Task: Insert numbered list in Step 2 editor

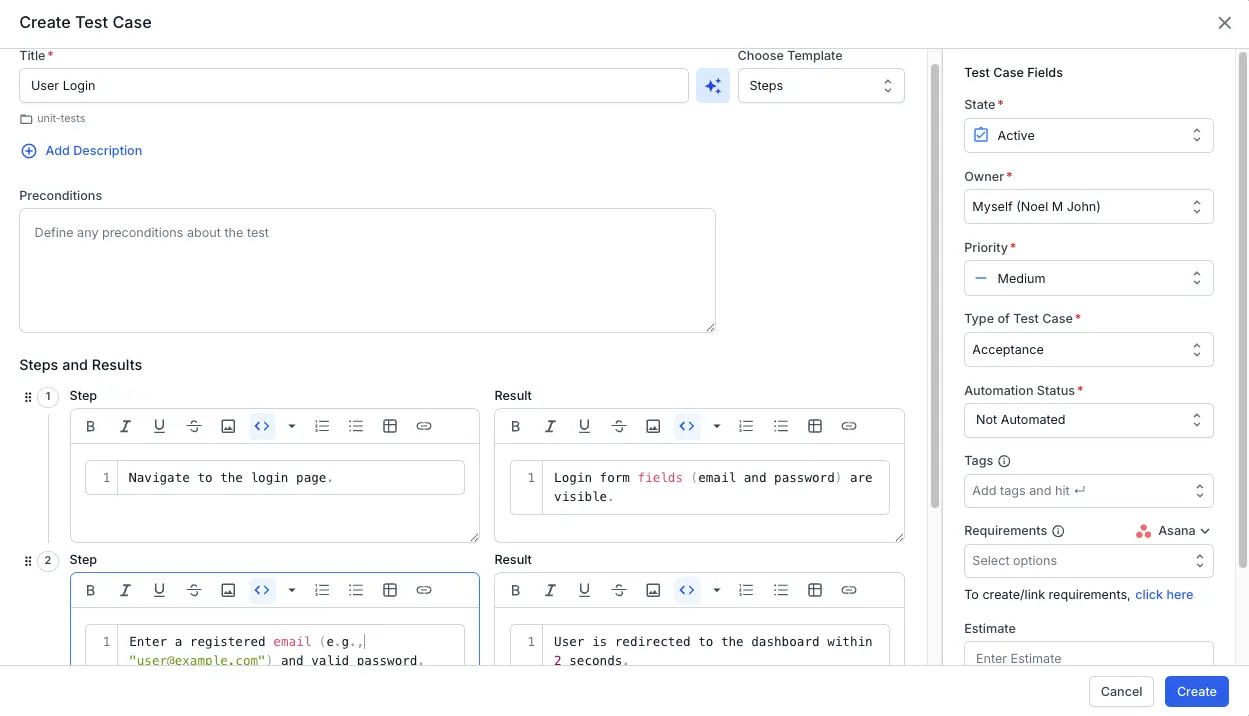Action: [322, 590]
